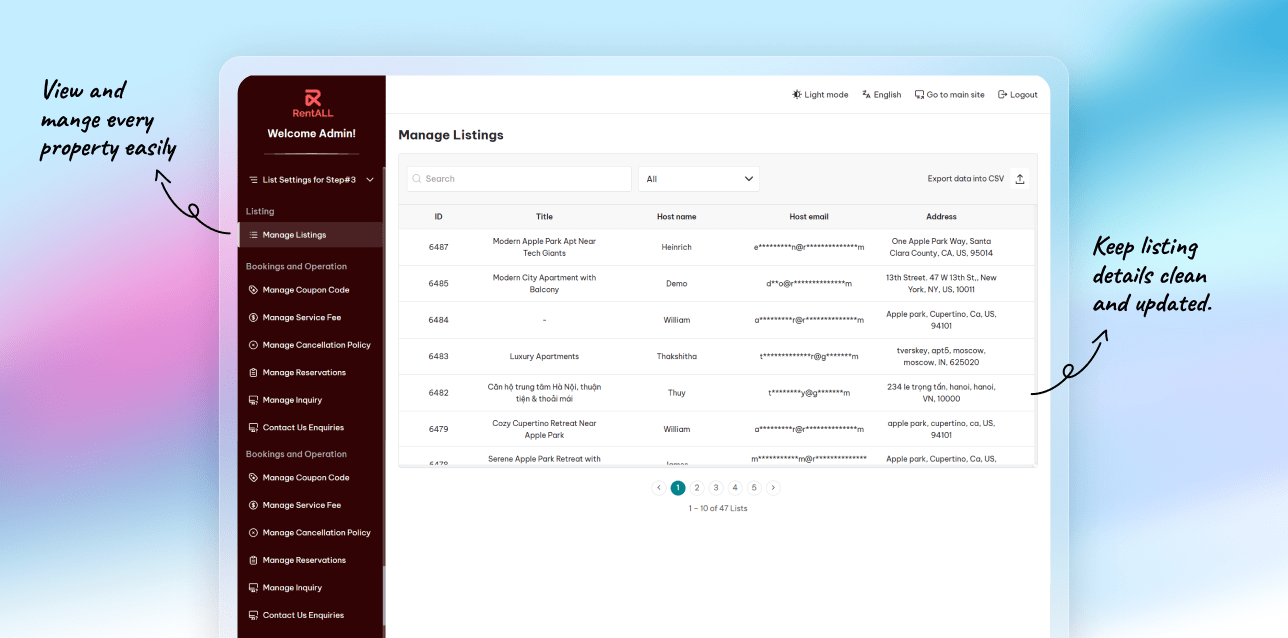Click the upload icon next to Export data into CSV

(1020, 179)
